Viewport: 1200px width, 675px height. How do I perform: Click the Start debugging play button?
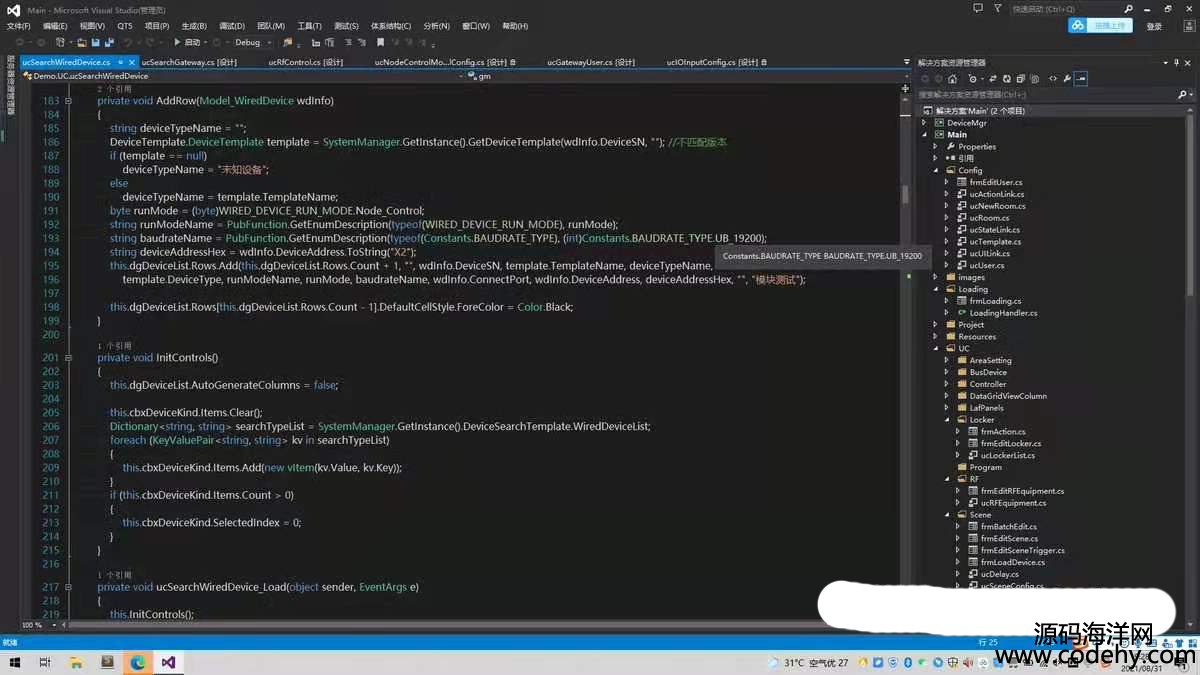177,43
